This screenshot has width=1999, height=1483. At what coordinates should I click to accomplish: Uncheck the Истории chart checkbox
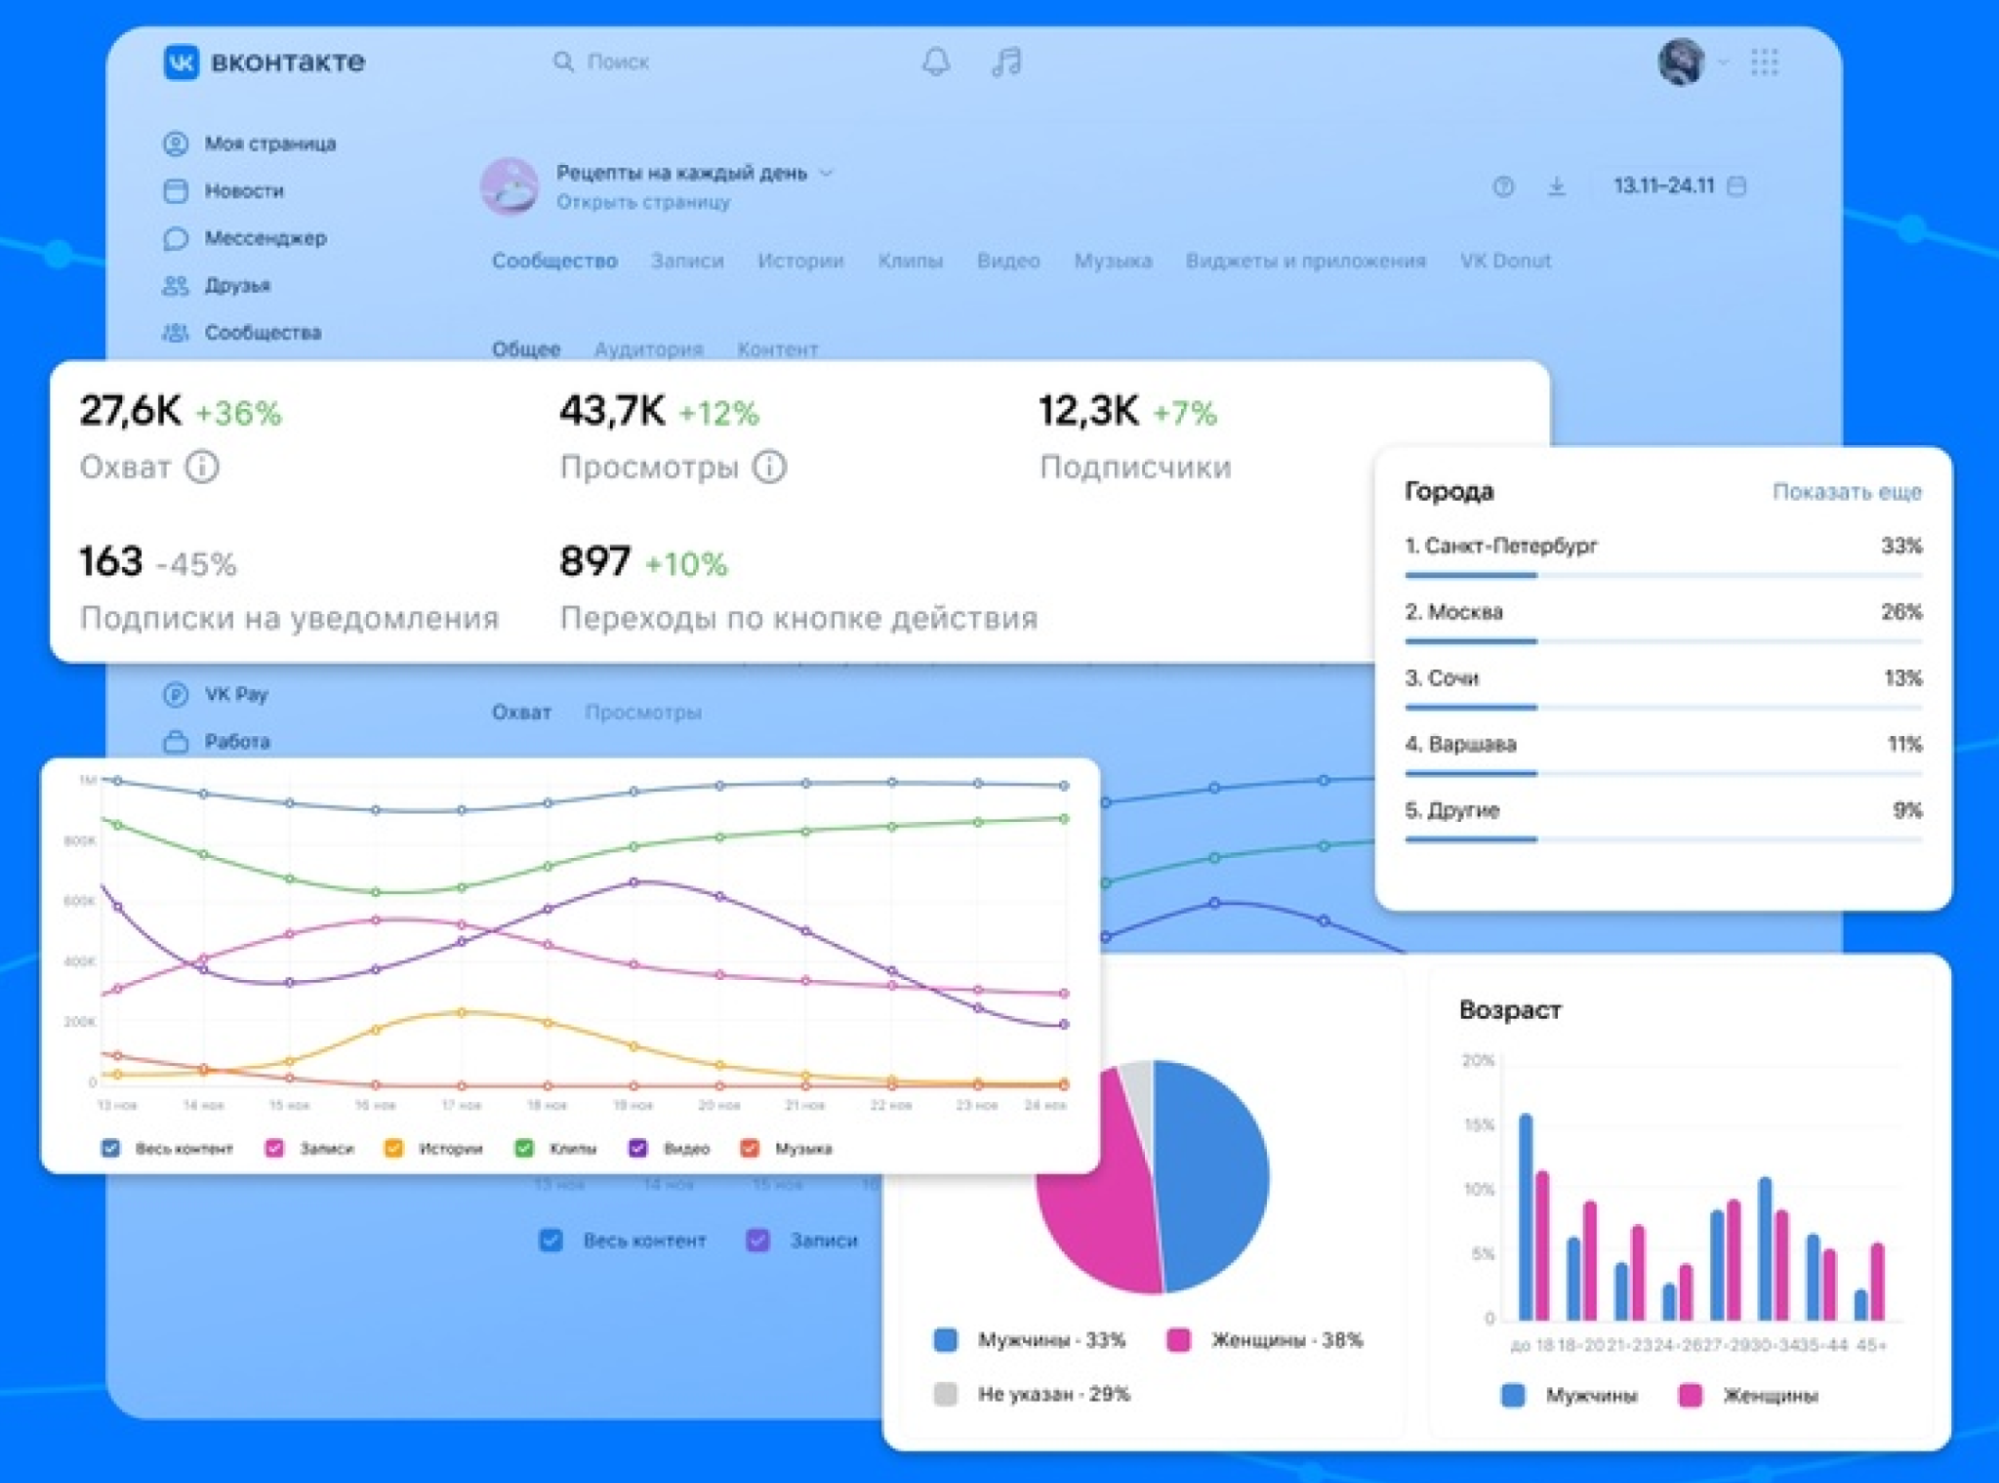pyautogui.click(x=394, y=1148)
